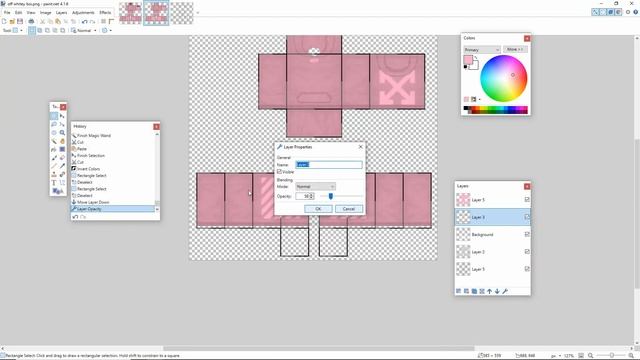The width and height of the screenshot is (640, 360).
Task: Click the layer Name text field
Action: click(329, 164)
